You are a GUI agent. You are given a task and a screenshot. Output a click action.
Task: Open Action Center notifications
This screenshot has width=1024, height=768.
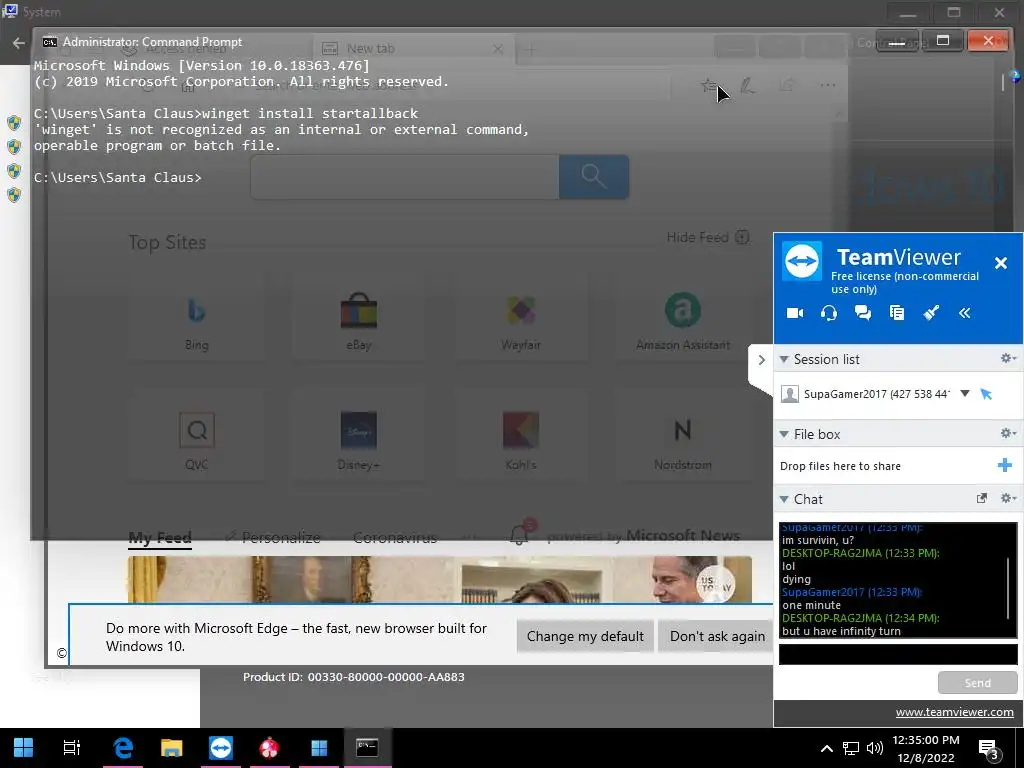(989, 749)
